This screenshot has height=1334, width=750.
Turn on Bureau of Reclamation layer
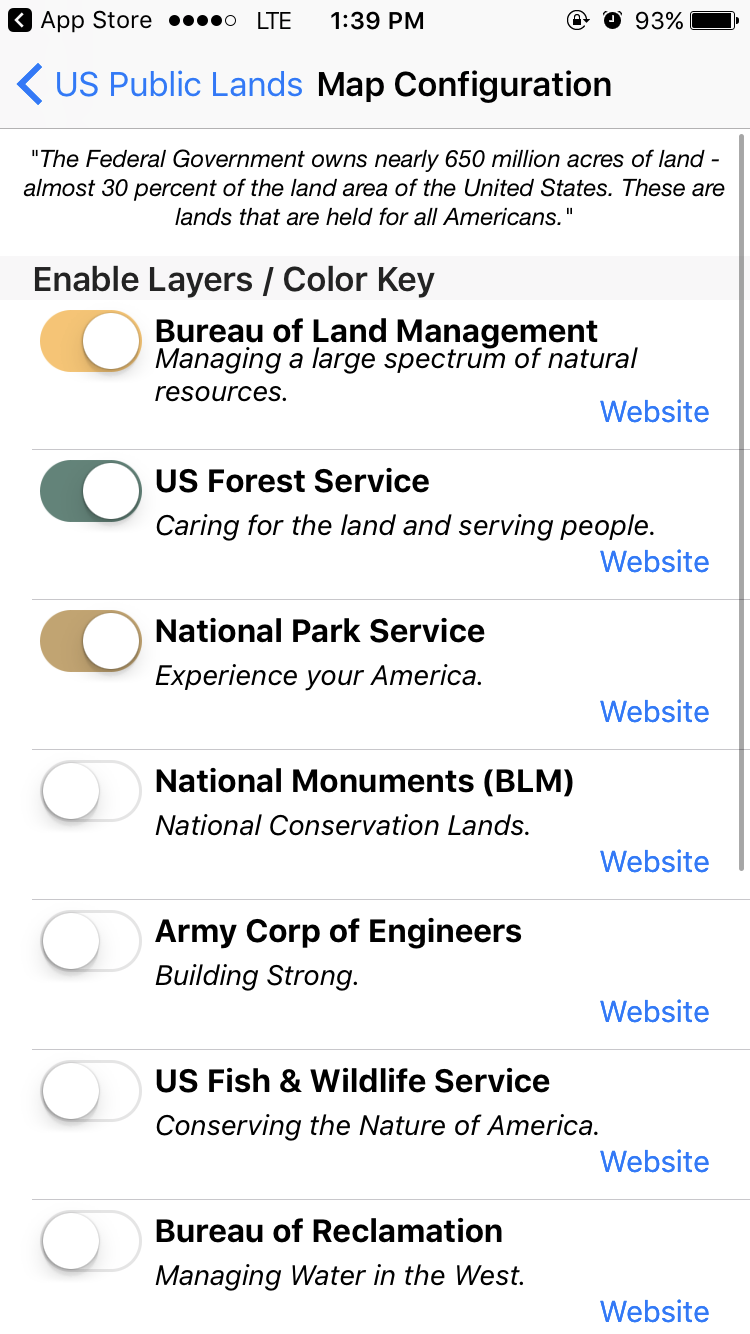click(x=91, y=1241)
